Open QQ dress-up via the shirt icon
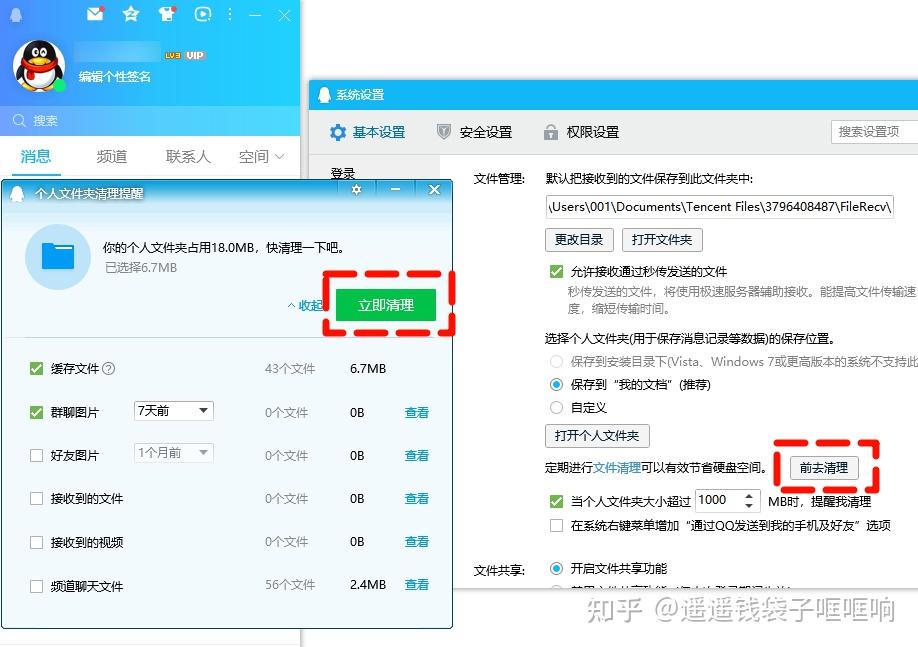Screen dimensions: 918x647 click(x=166, y=14)
